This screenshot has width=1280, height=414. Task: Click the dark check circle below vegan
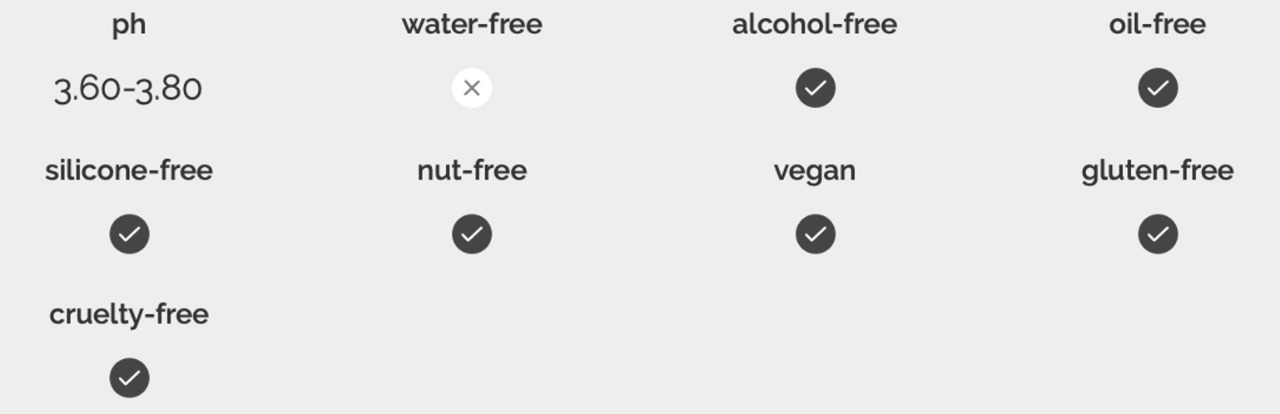[x=815, y=234]
